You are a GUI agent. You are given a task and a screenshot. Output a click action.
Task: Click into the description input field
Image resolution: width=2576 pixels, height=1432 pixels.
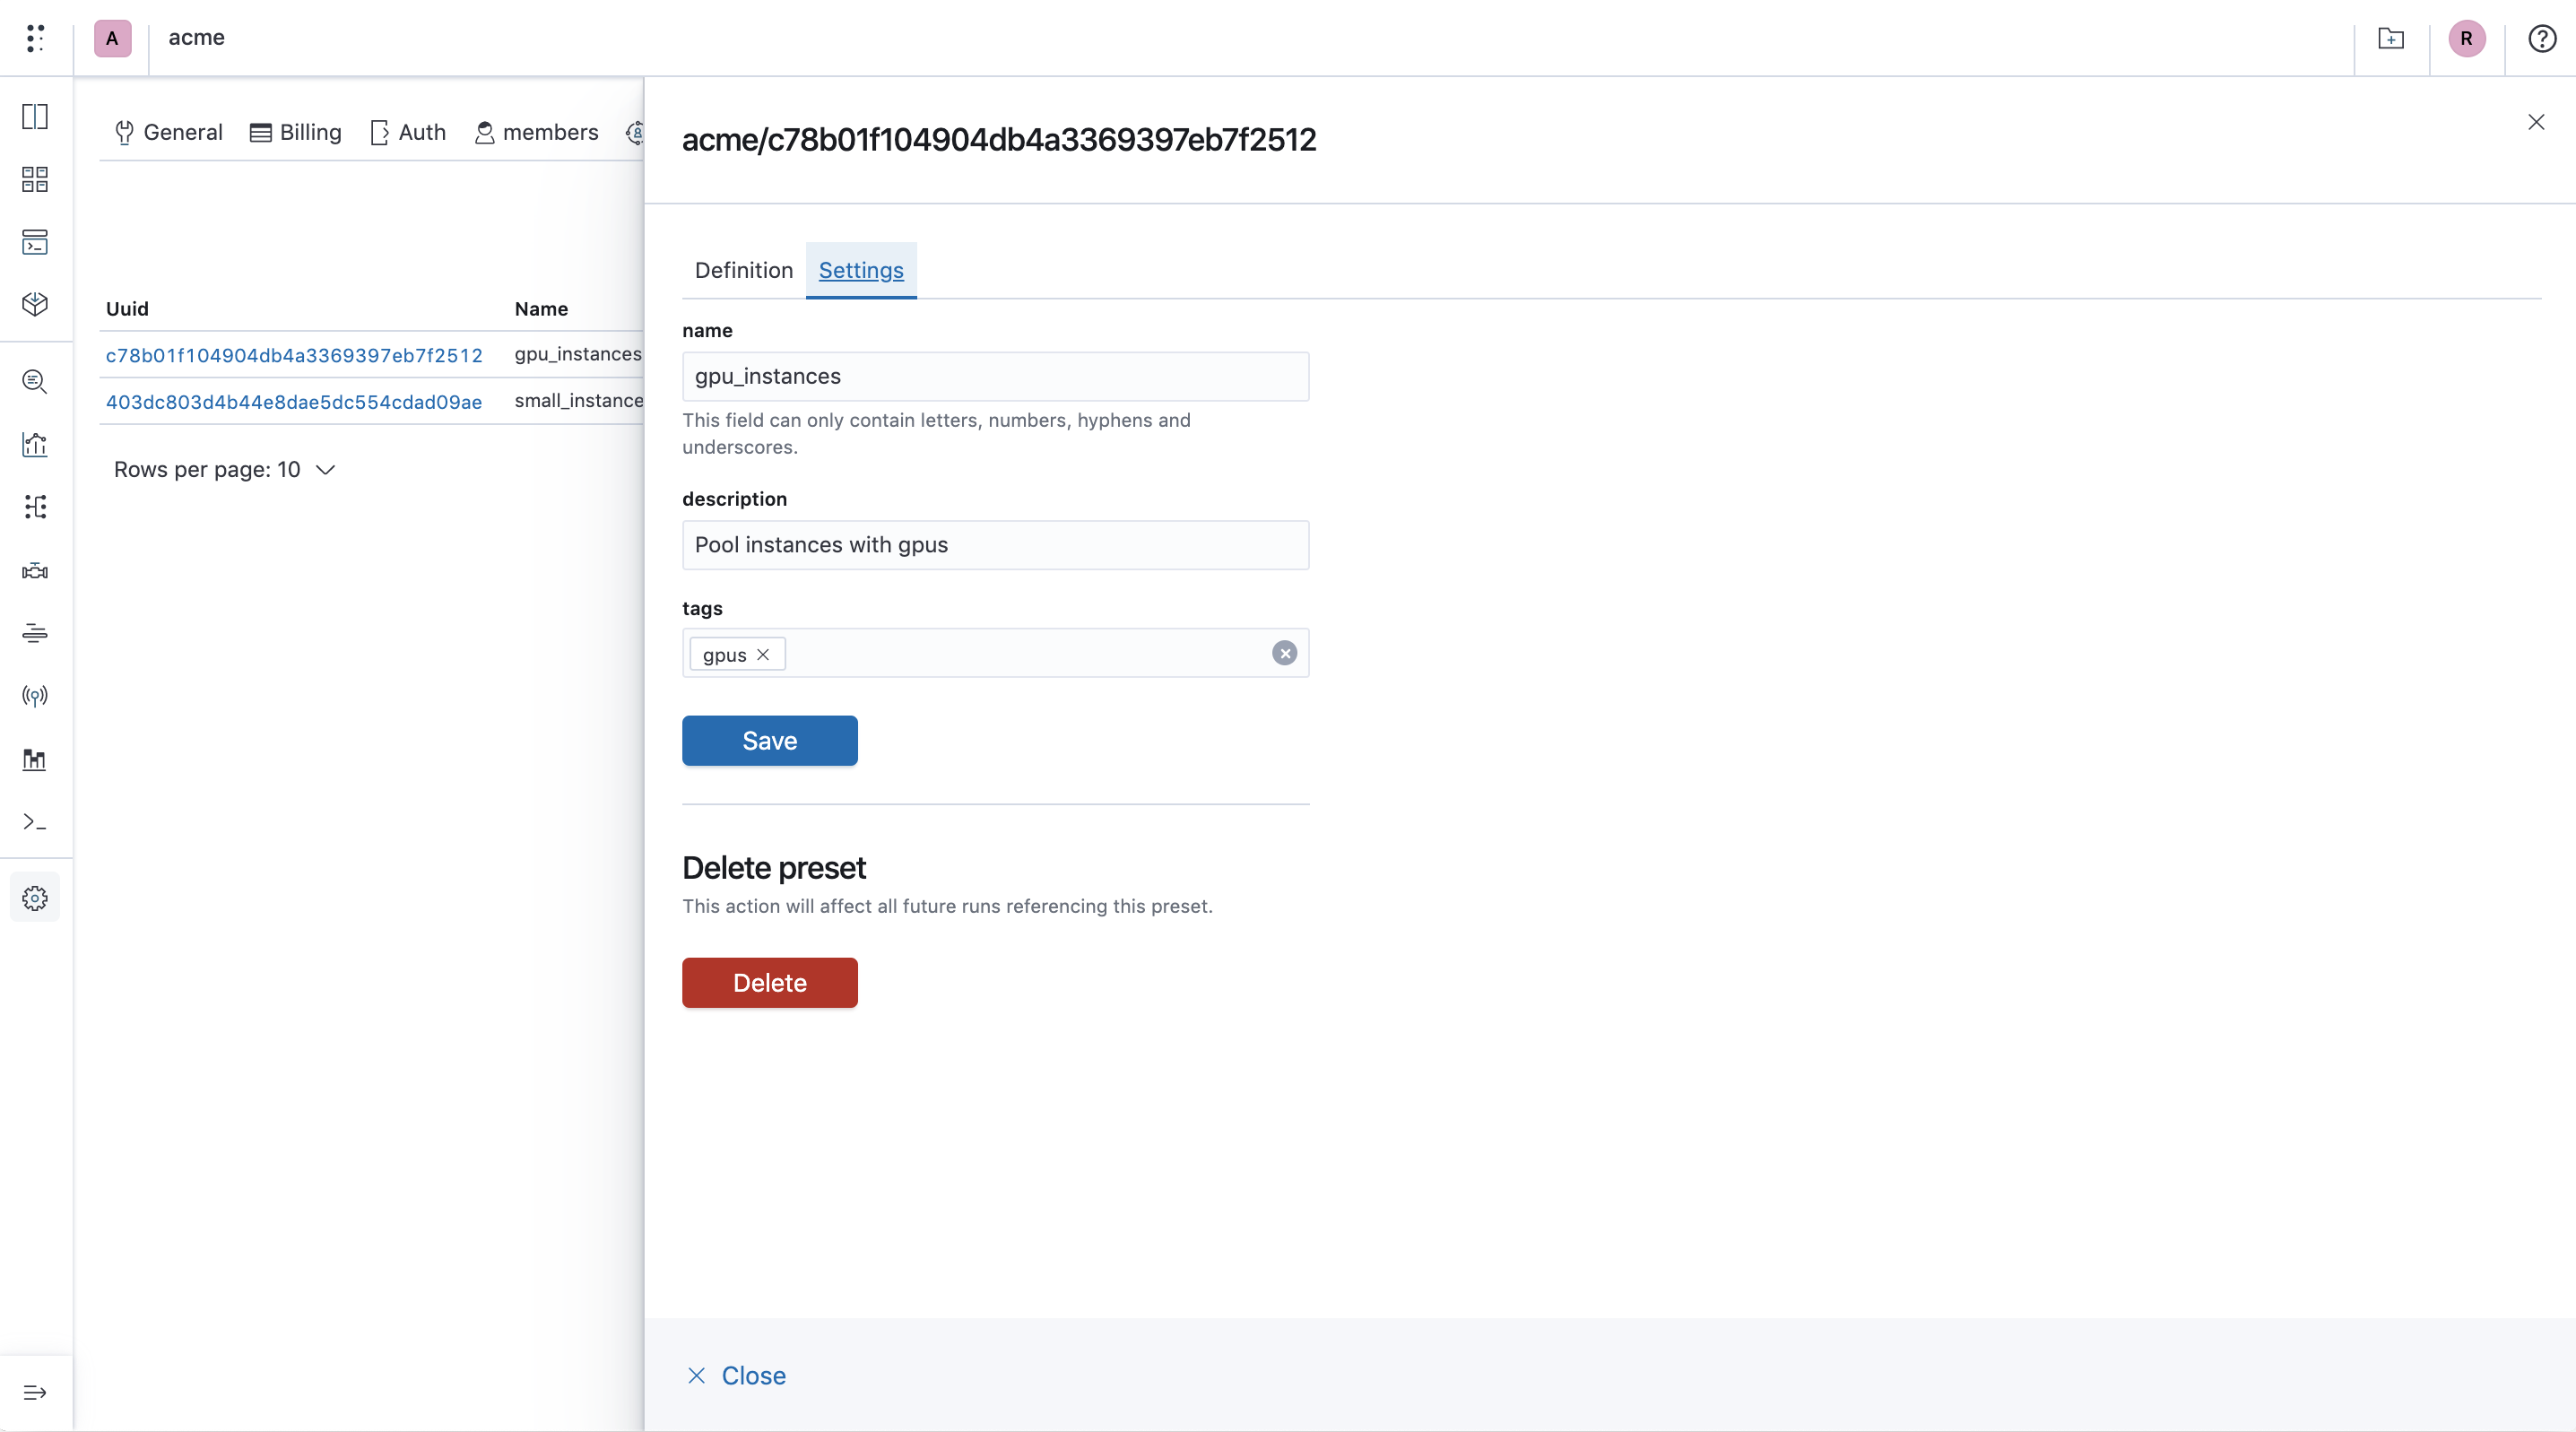click(x=995, y=544)
